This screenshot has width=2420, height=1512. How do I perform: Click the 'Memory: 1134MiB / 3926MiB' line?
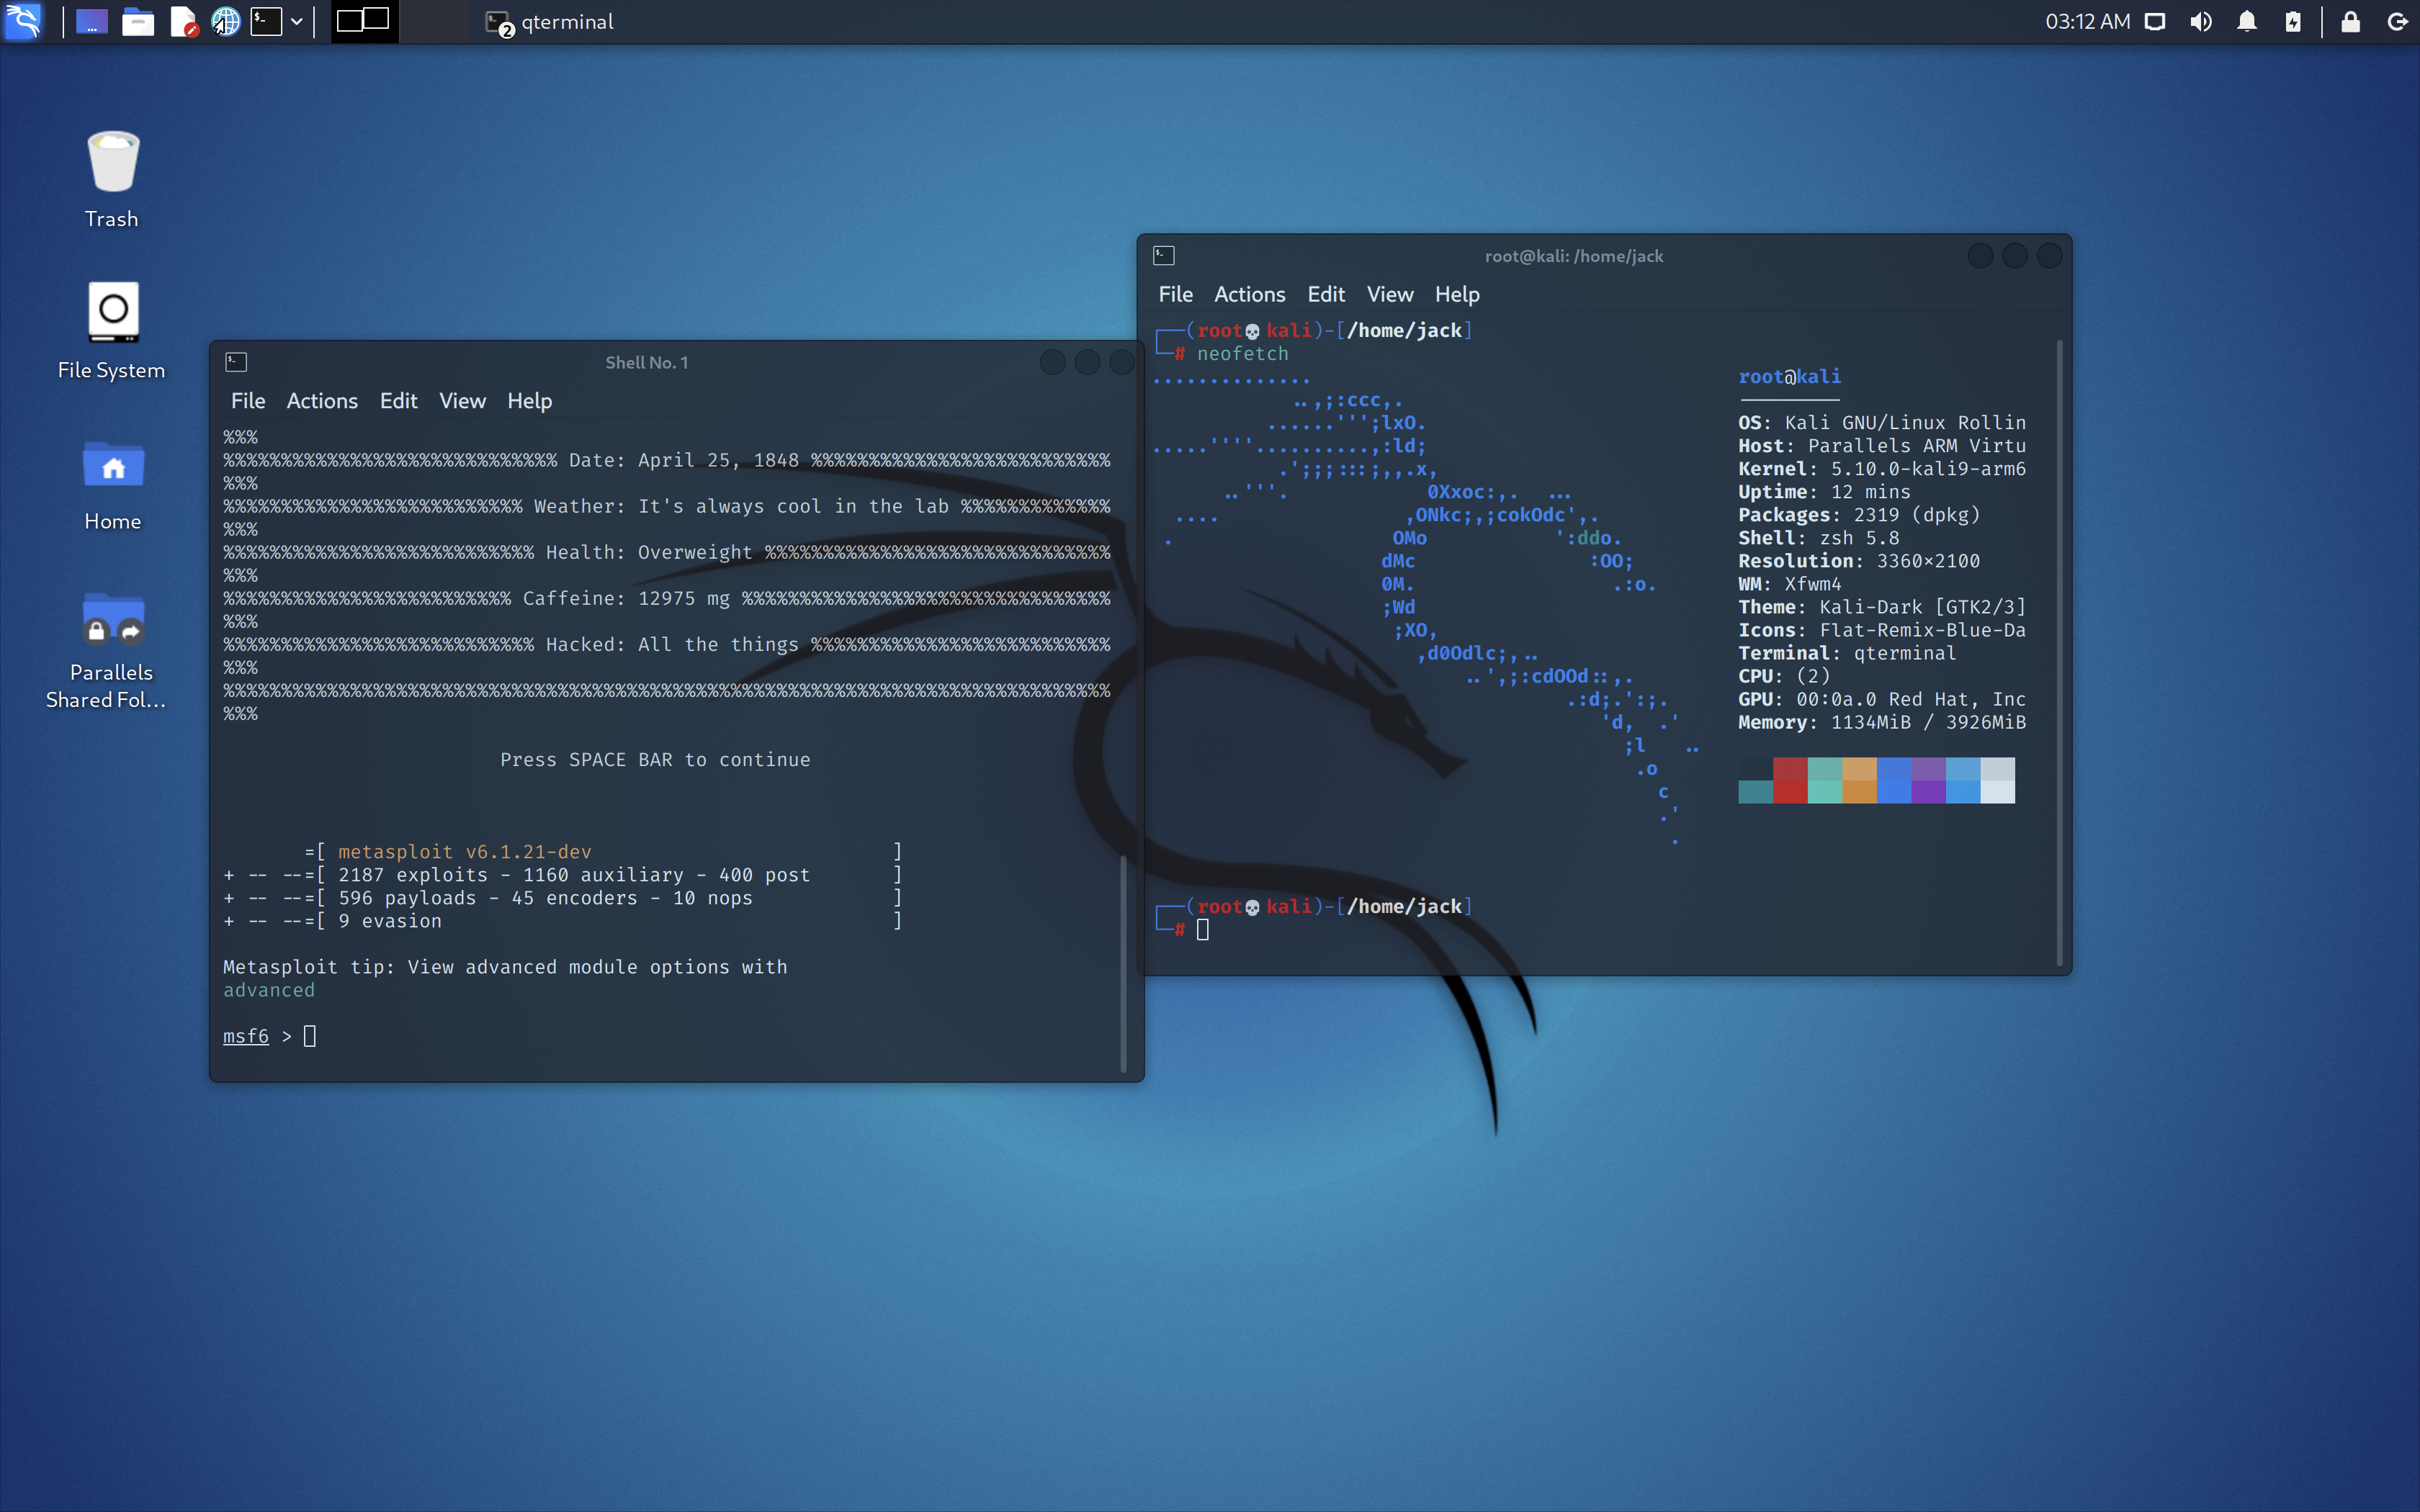tap(1881, 722)
